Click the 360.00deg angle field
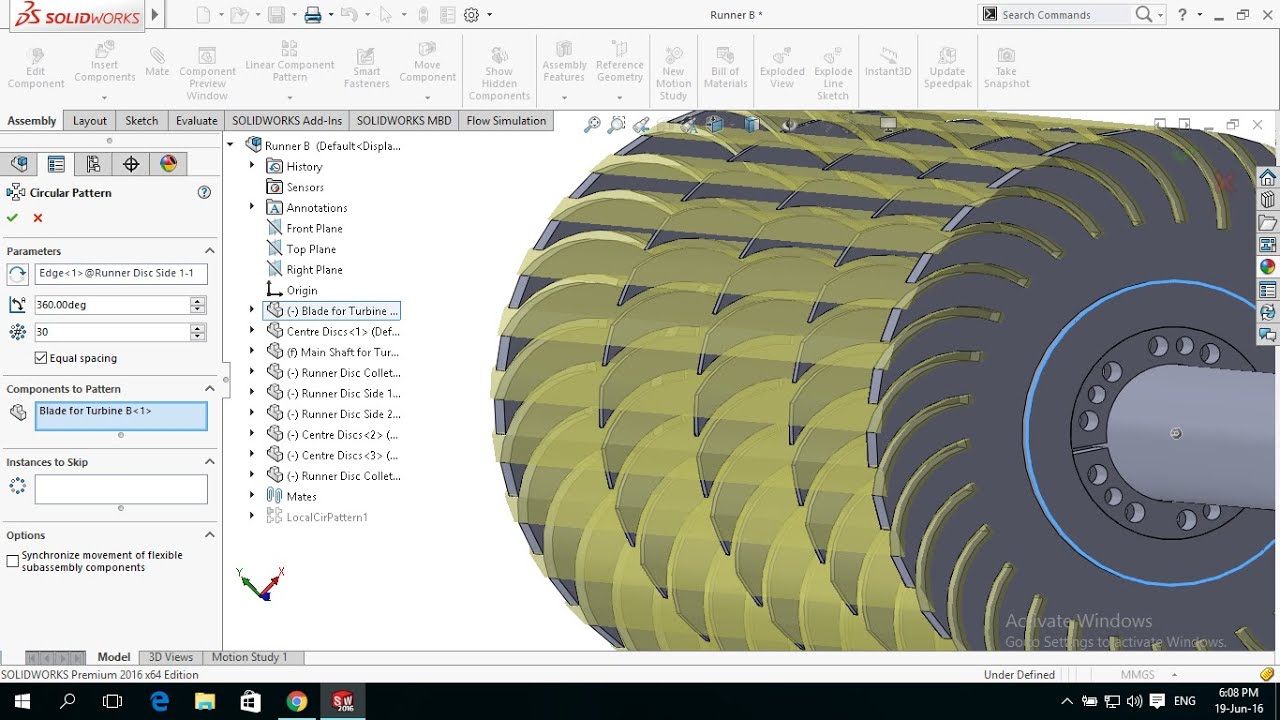The height and width of the screenshot is (720, 1280). (x=112, y=305)
